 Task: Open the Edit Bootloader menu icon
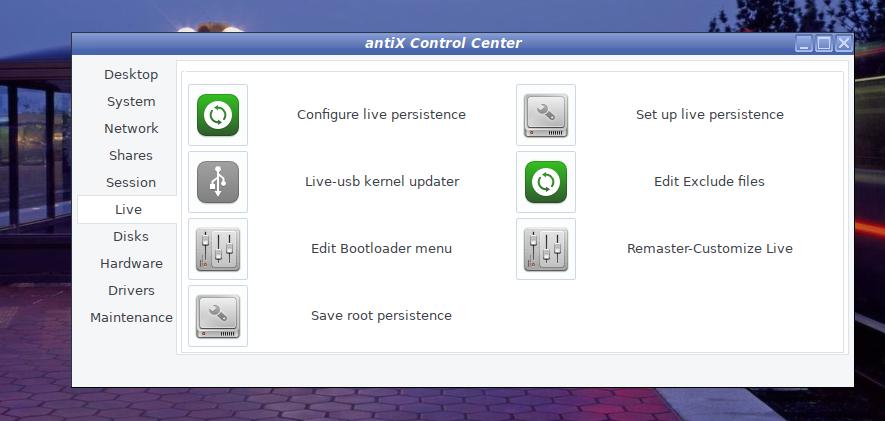[x=218, y=249]
